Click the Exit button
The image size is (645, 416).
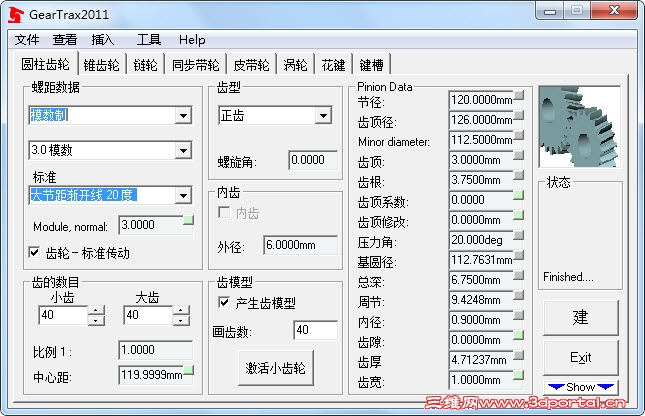580,358
